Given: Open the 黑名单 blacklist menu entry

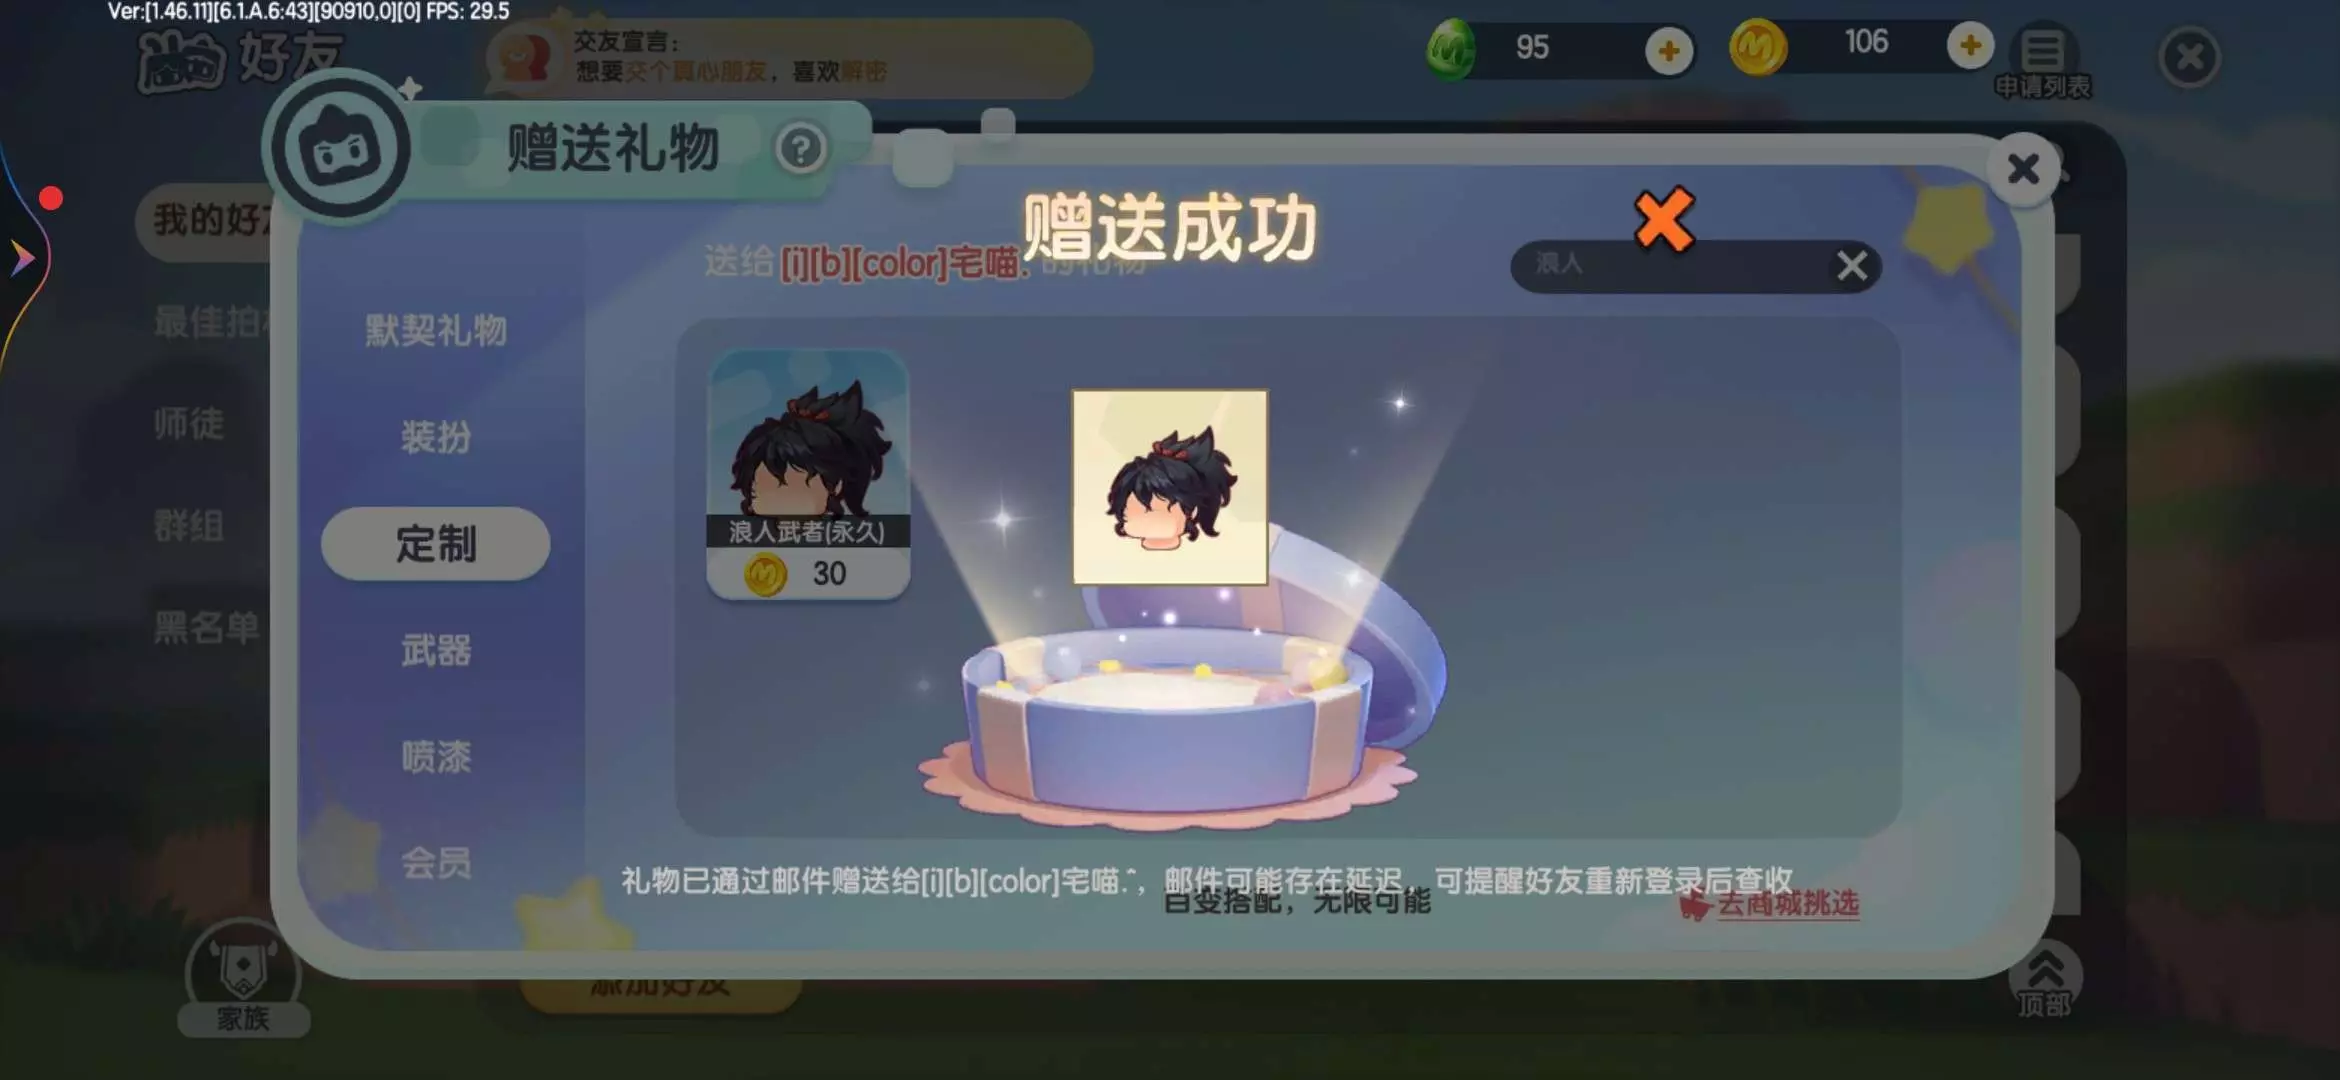Looking at the screenshot, I should (x=206, y=629).
